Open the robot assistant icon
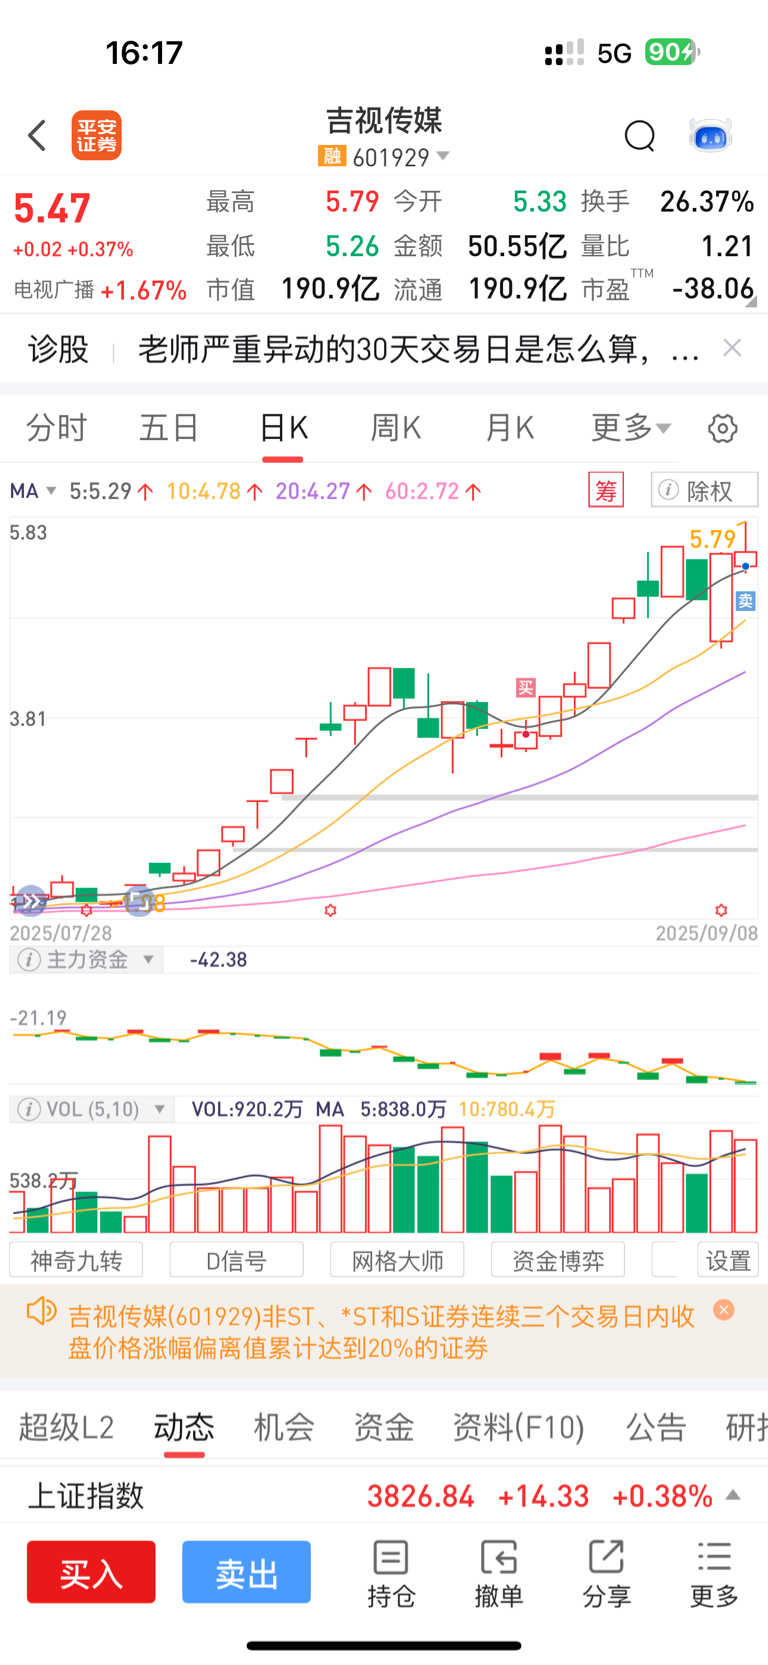This screenshot has height=1665, width=768. pos(711,135)
